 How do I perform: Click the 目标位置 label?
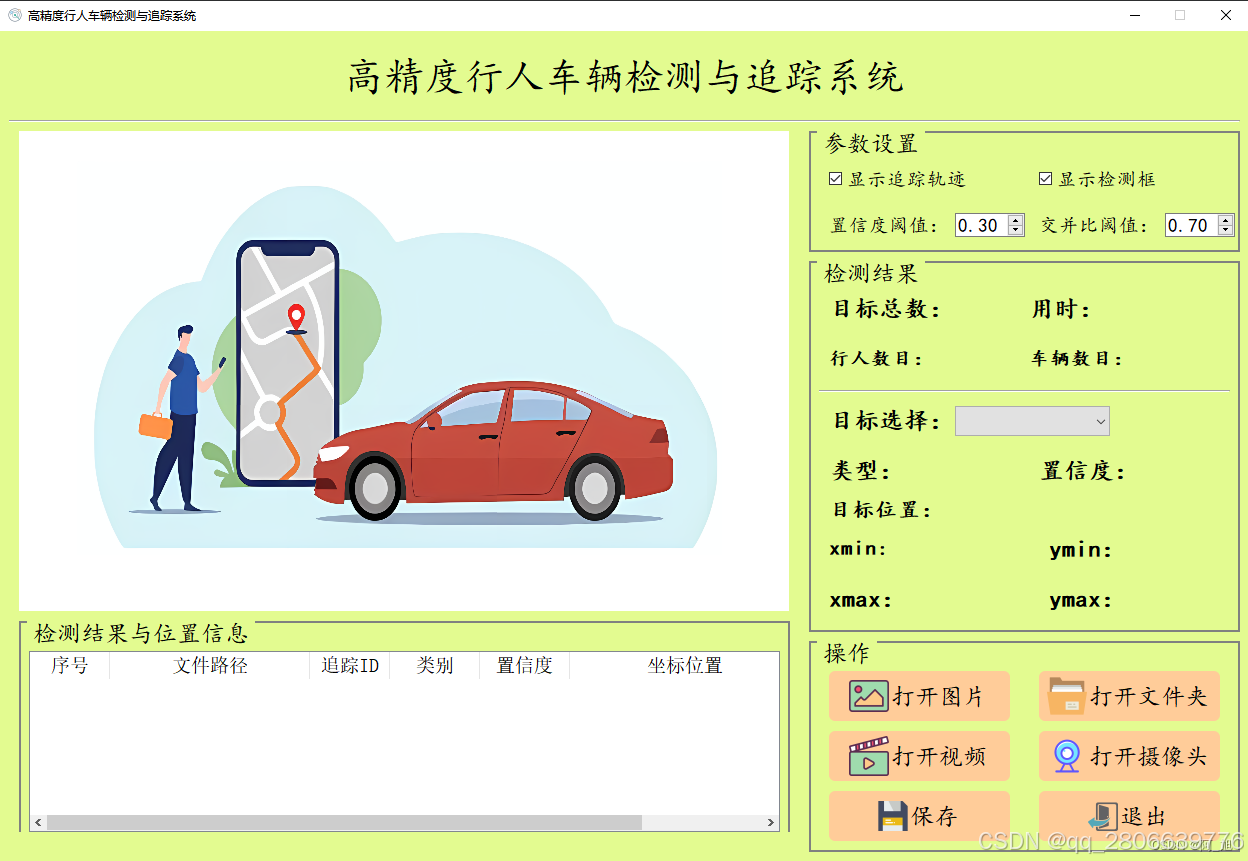click(x=883, y=510)
